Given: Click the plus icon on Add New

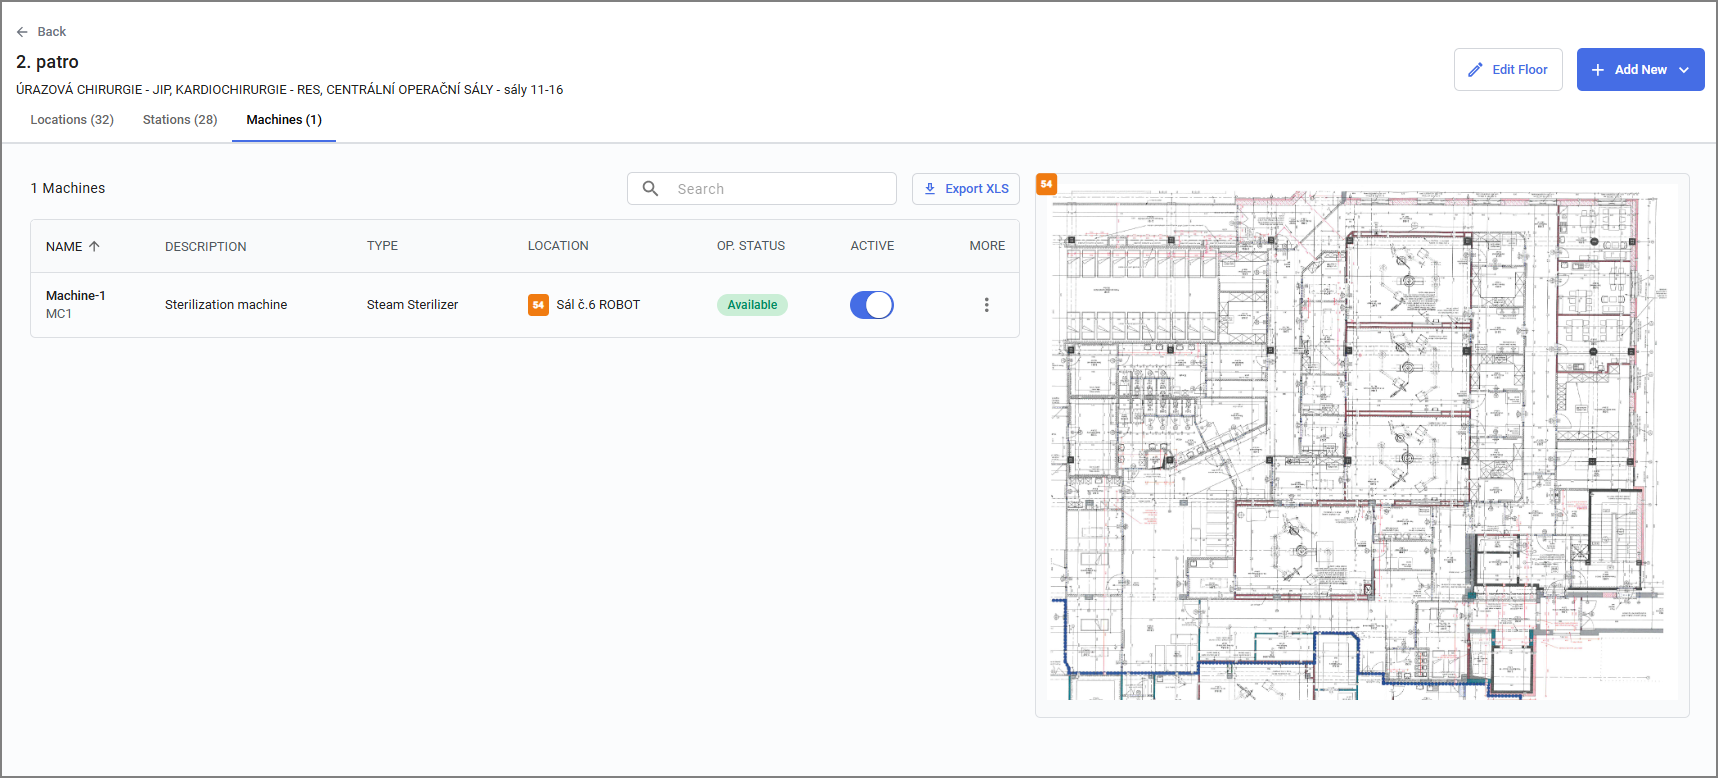Looking at the screenshot, I should coord(1598,70).
